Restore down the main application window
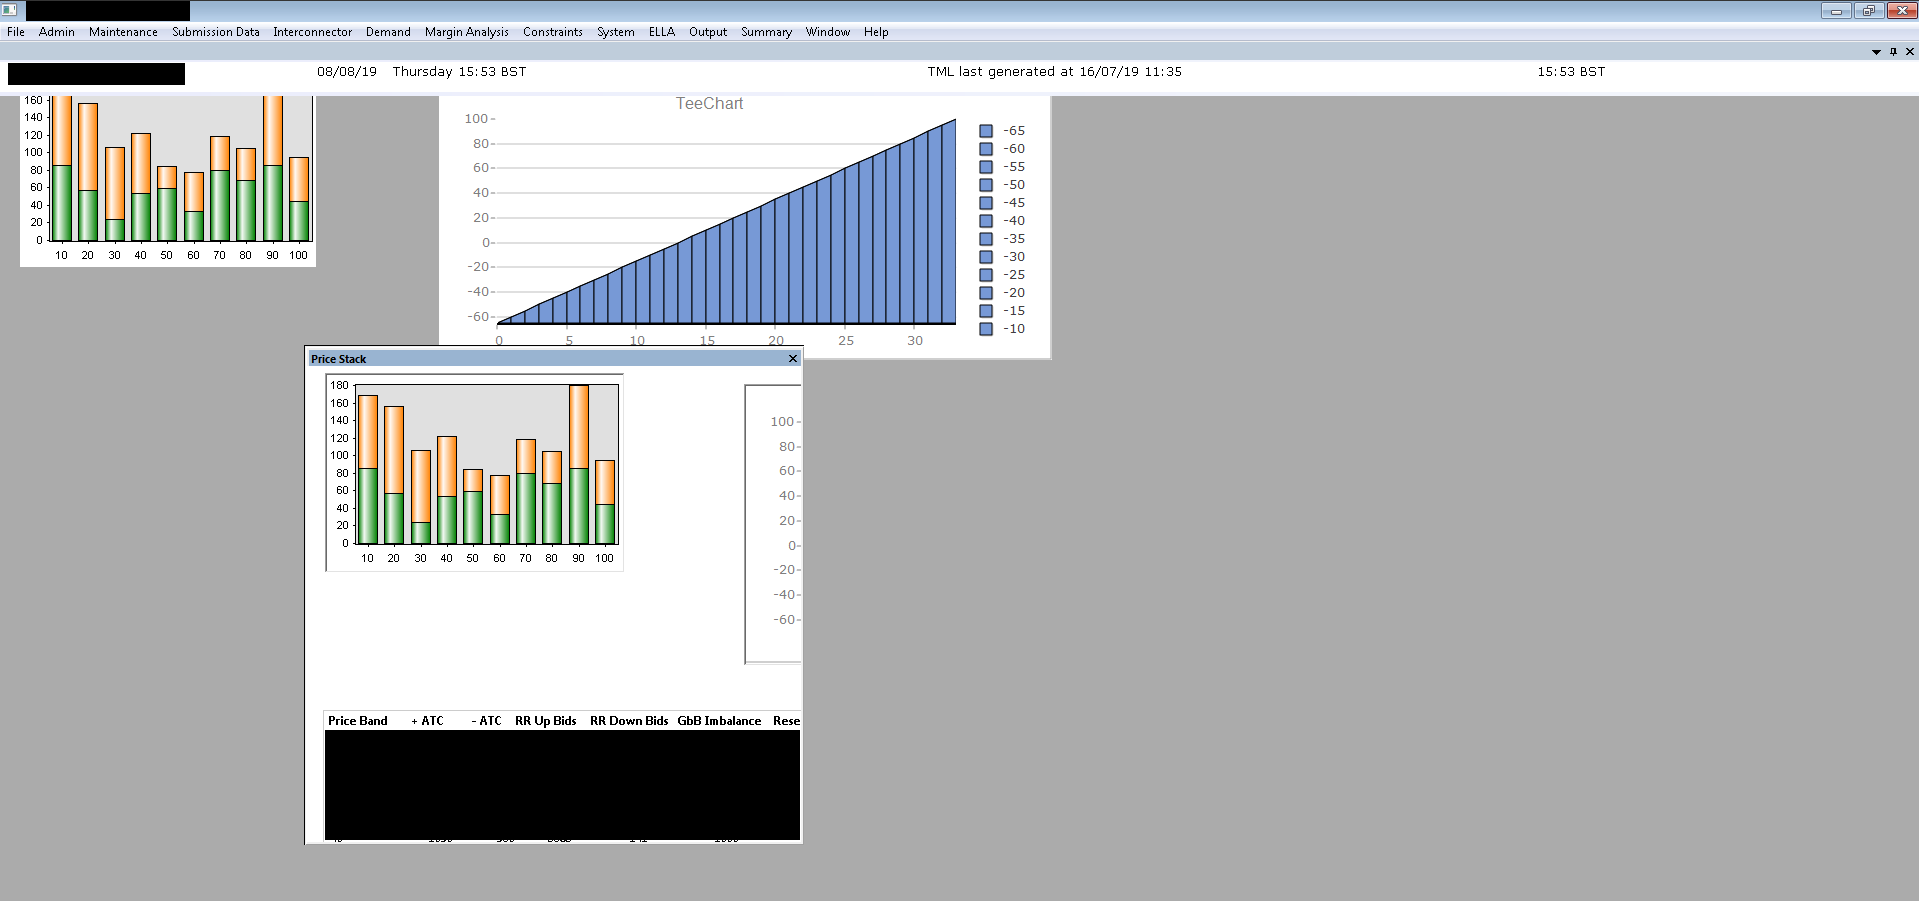The image size is (1919, 901). pos(1868,11)
